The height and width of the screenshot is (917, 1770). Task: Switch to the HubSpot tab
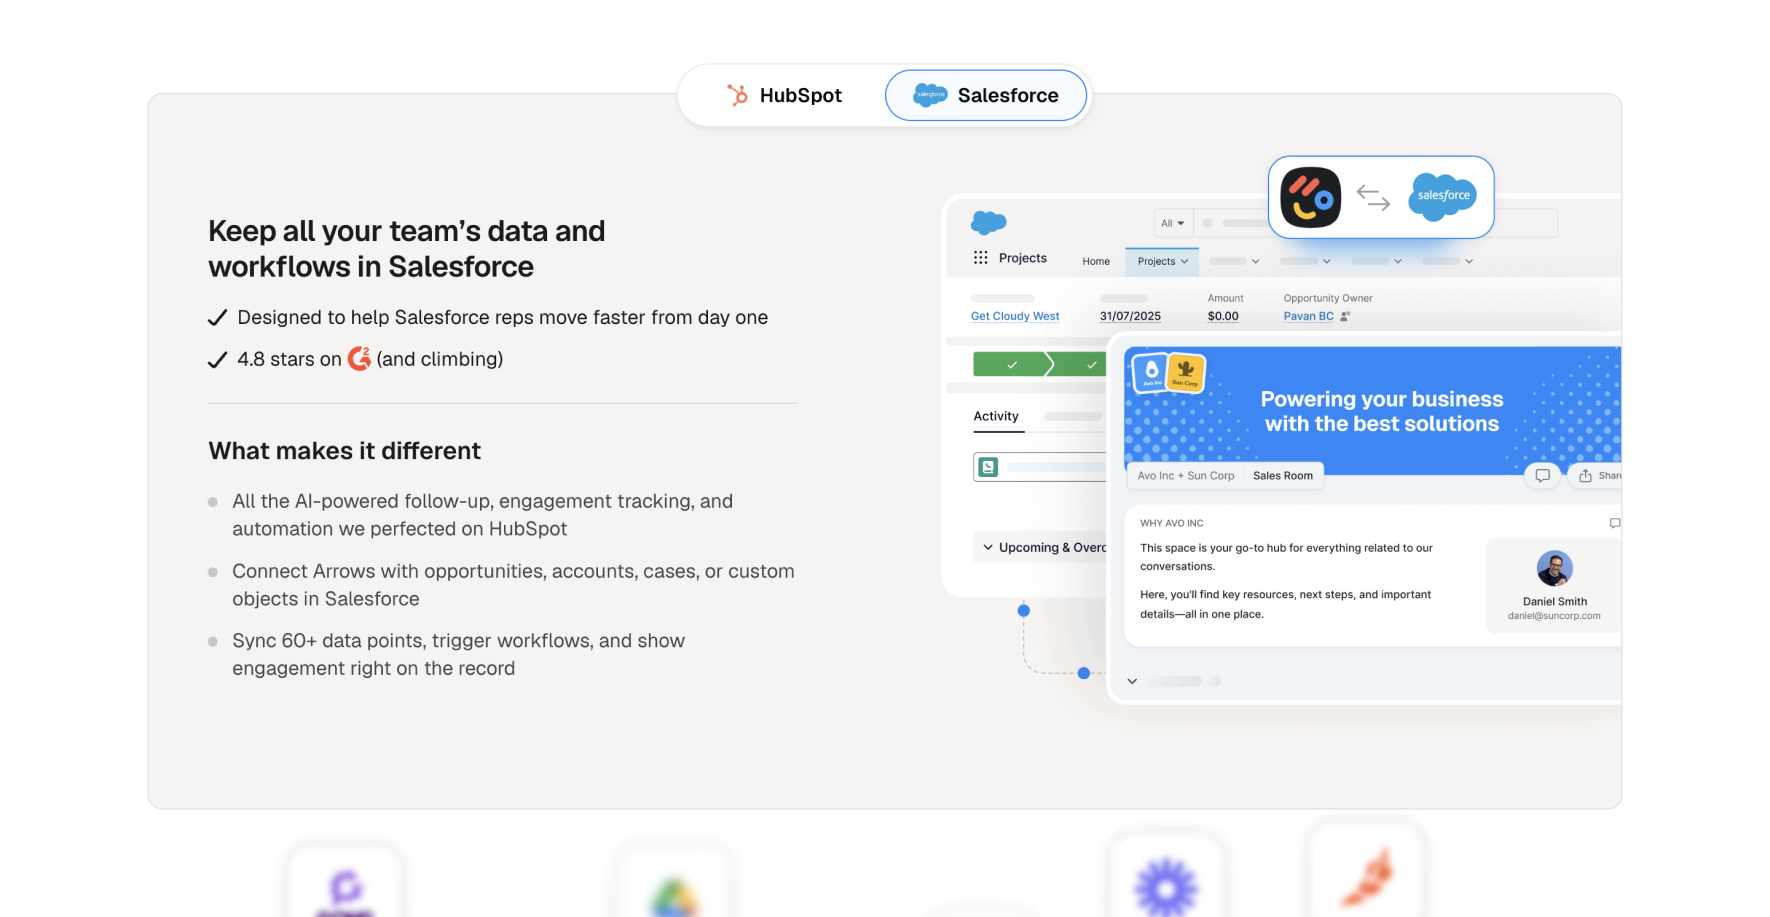click(784, 95)
